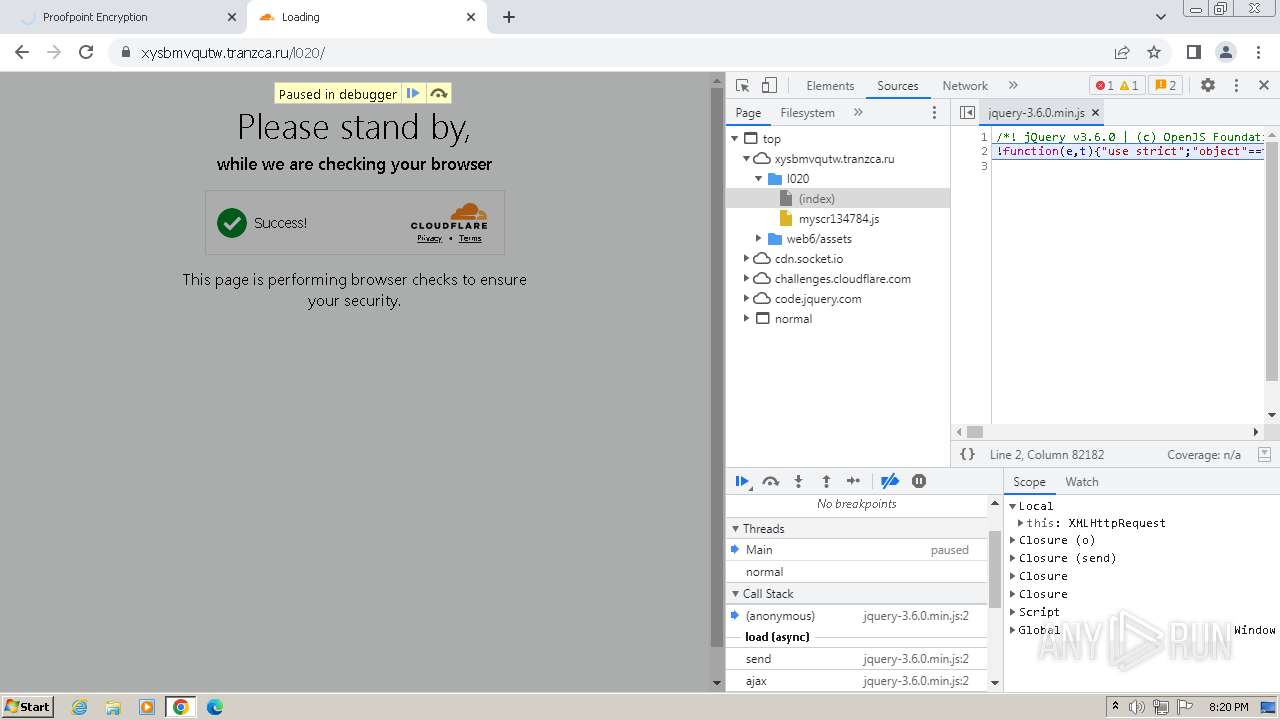The height and width of the screenshot is (720, 1280).
Task: Expand code.jquery.com node
Action: pos(747,299)
